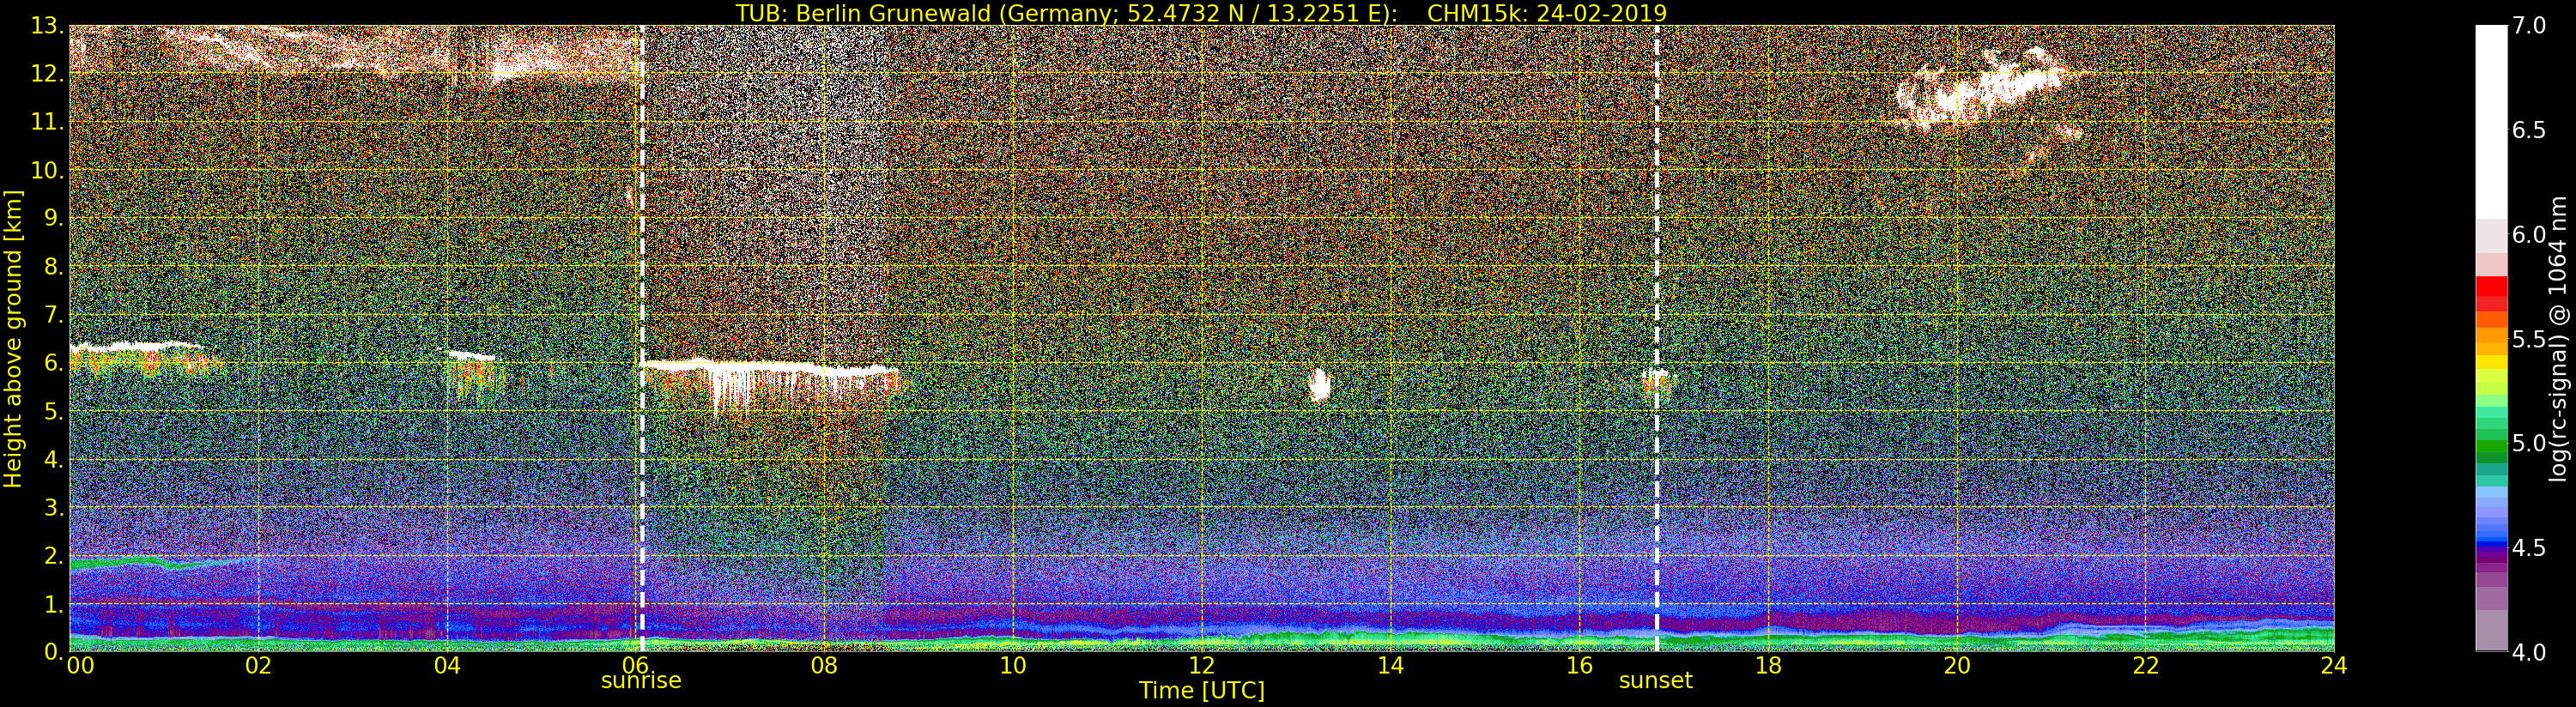Screen dimensions: 2576x707
Task: Click the white top segment of the colorbar
Action: point(2491,122)
